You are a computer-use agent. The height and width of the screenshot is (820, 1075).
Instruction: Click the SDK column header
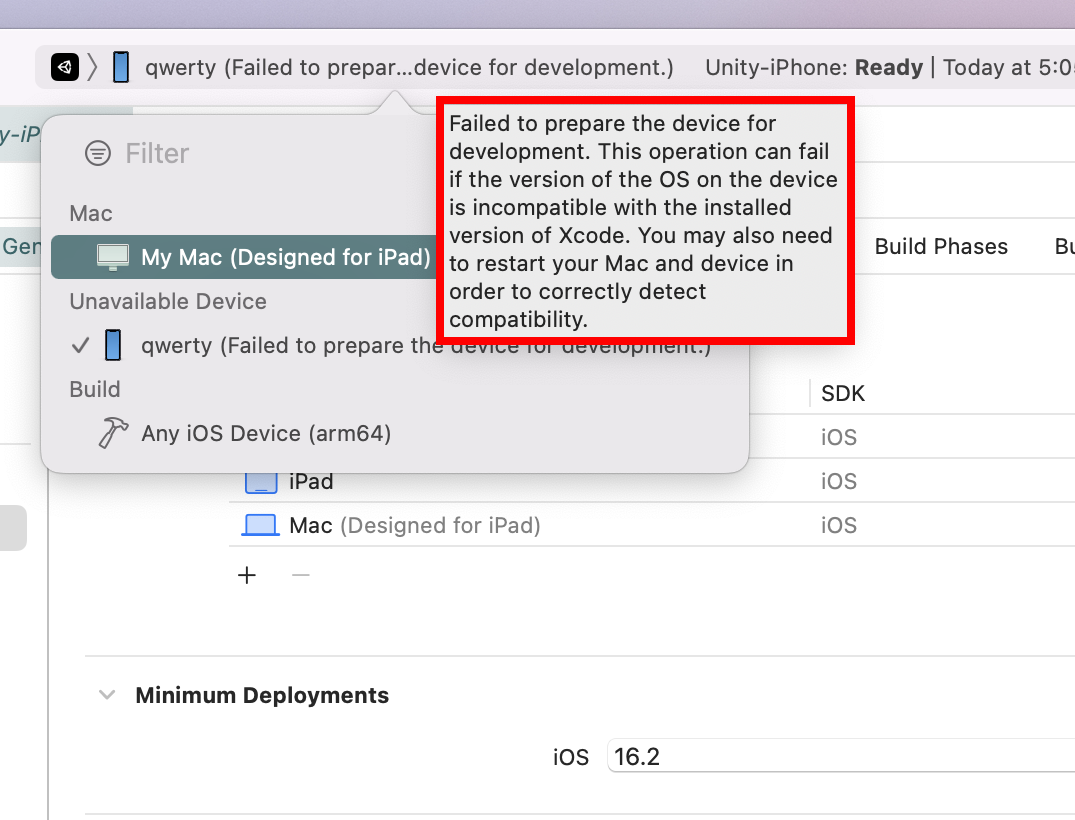(843, 394)
